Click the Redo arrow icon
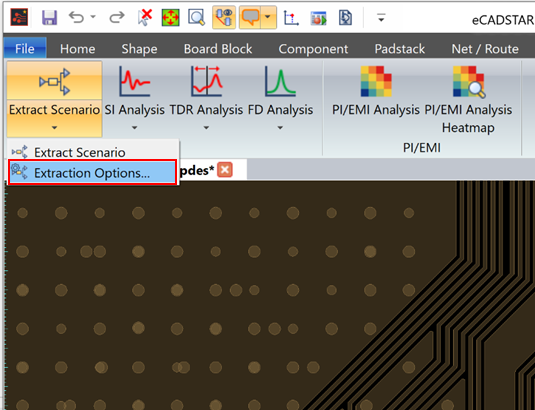535x410 pixels. [x=117, y=17]
